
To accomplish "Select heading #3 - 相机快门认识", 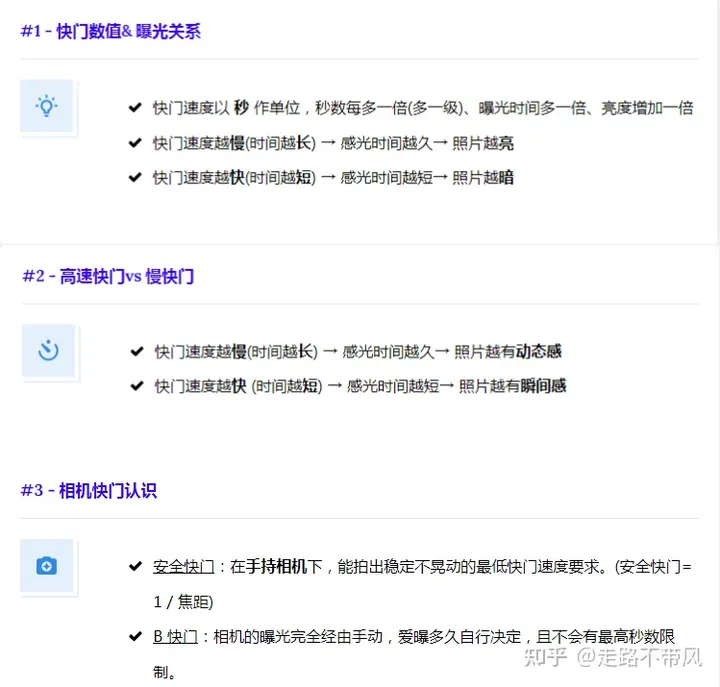I will [88, 491].
